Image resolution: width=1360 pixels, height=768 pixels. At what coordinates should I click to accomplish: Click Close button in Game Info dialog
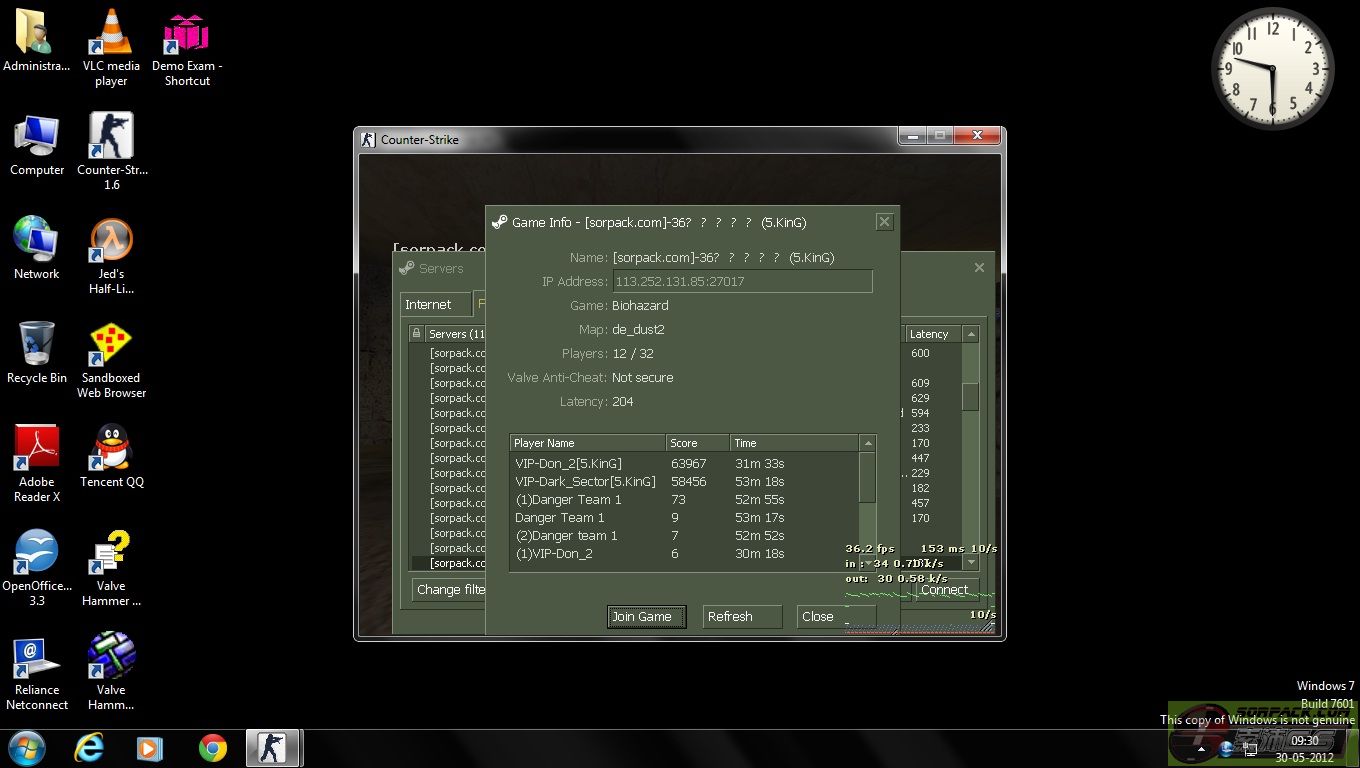coord(835,617)
